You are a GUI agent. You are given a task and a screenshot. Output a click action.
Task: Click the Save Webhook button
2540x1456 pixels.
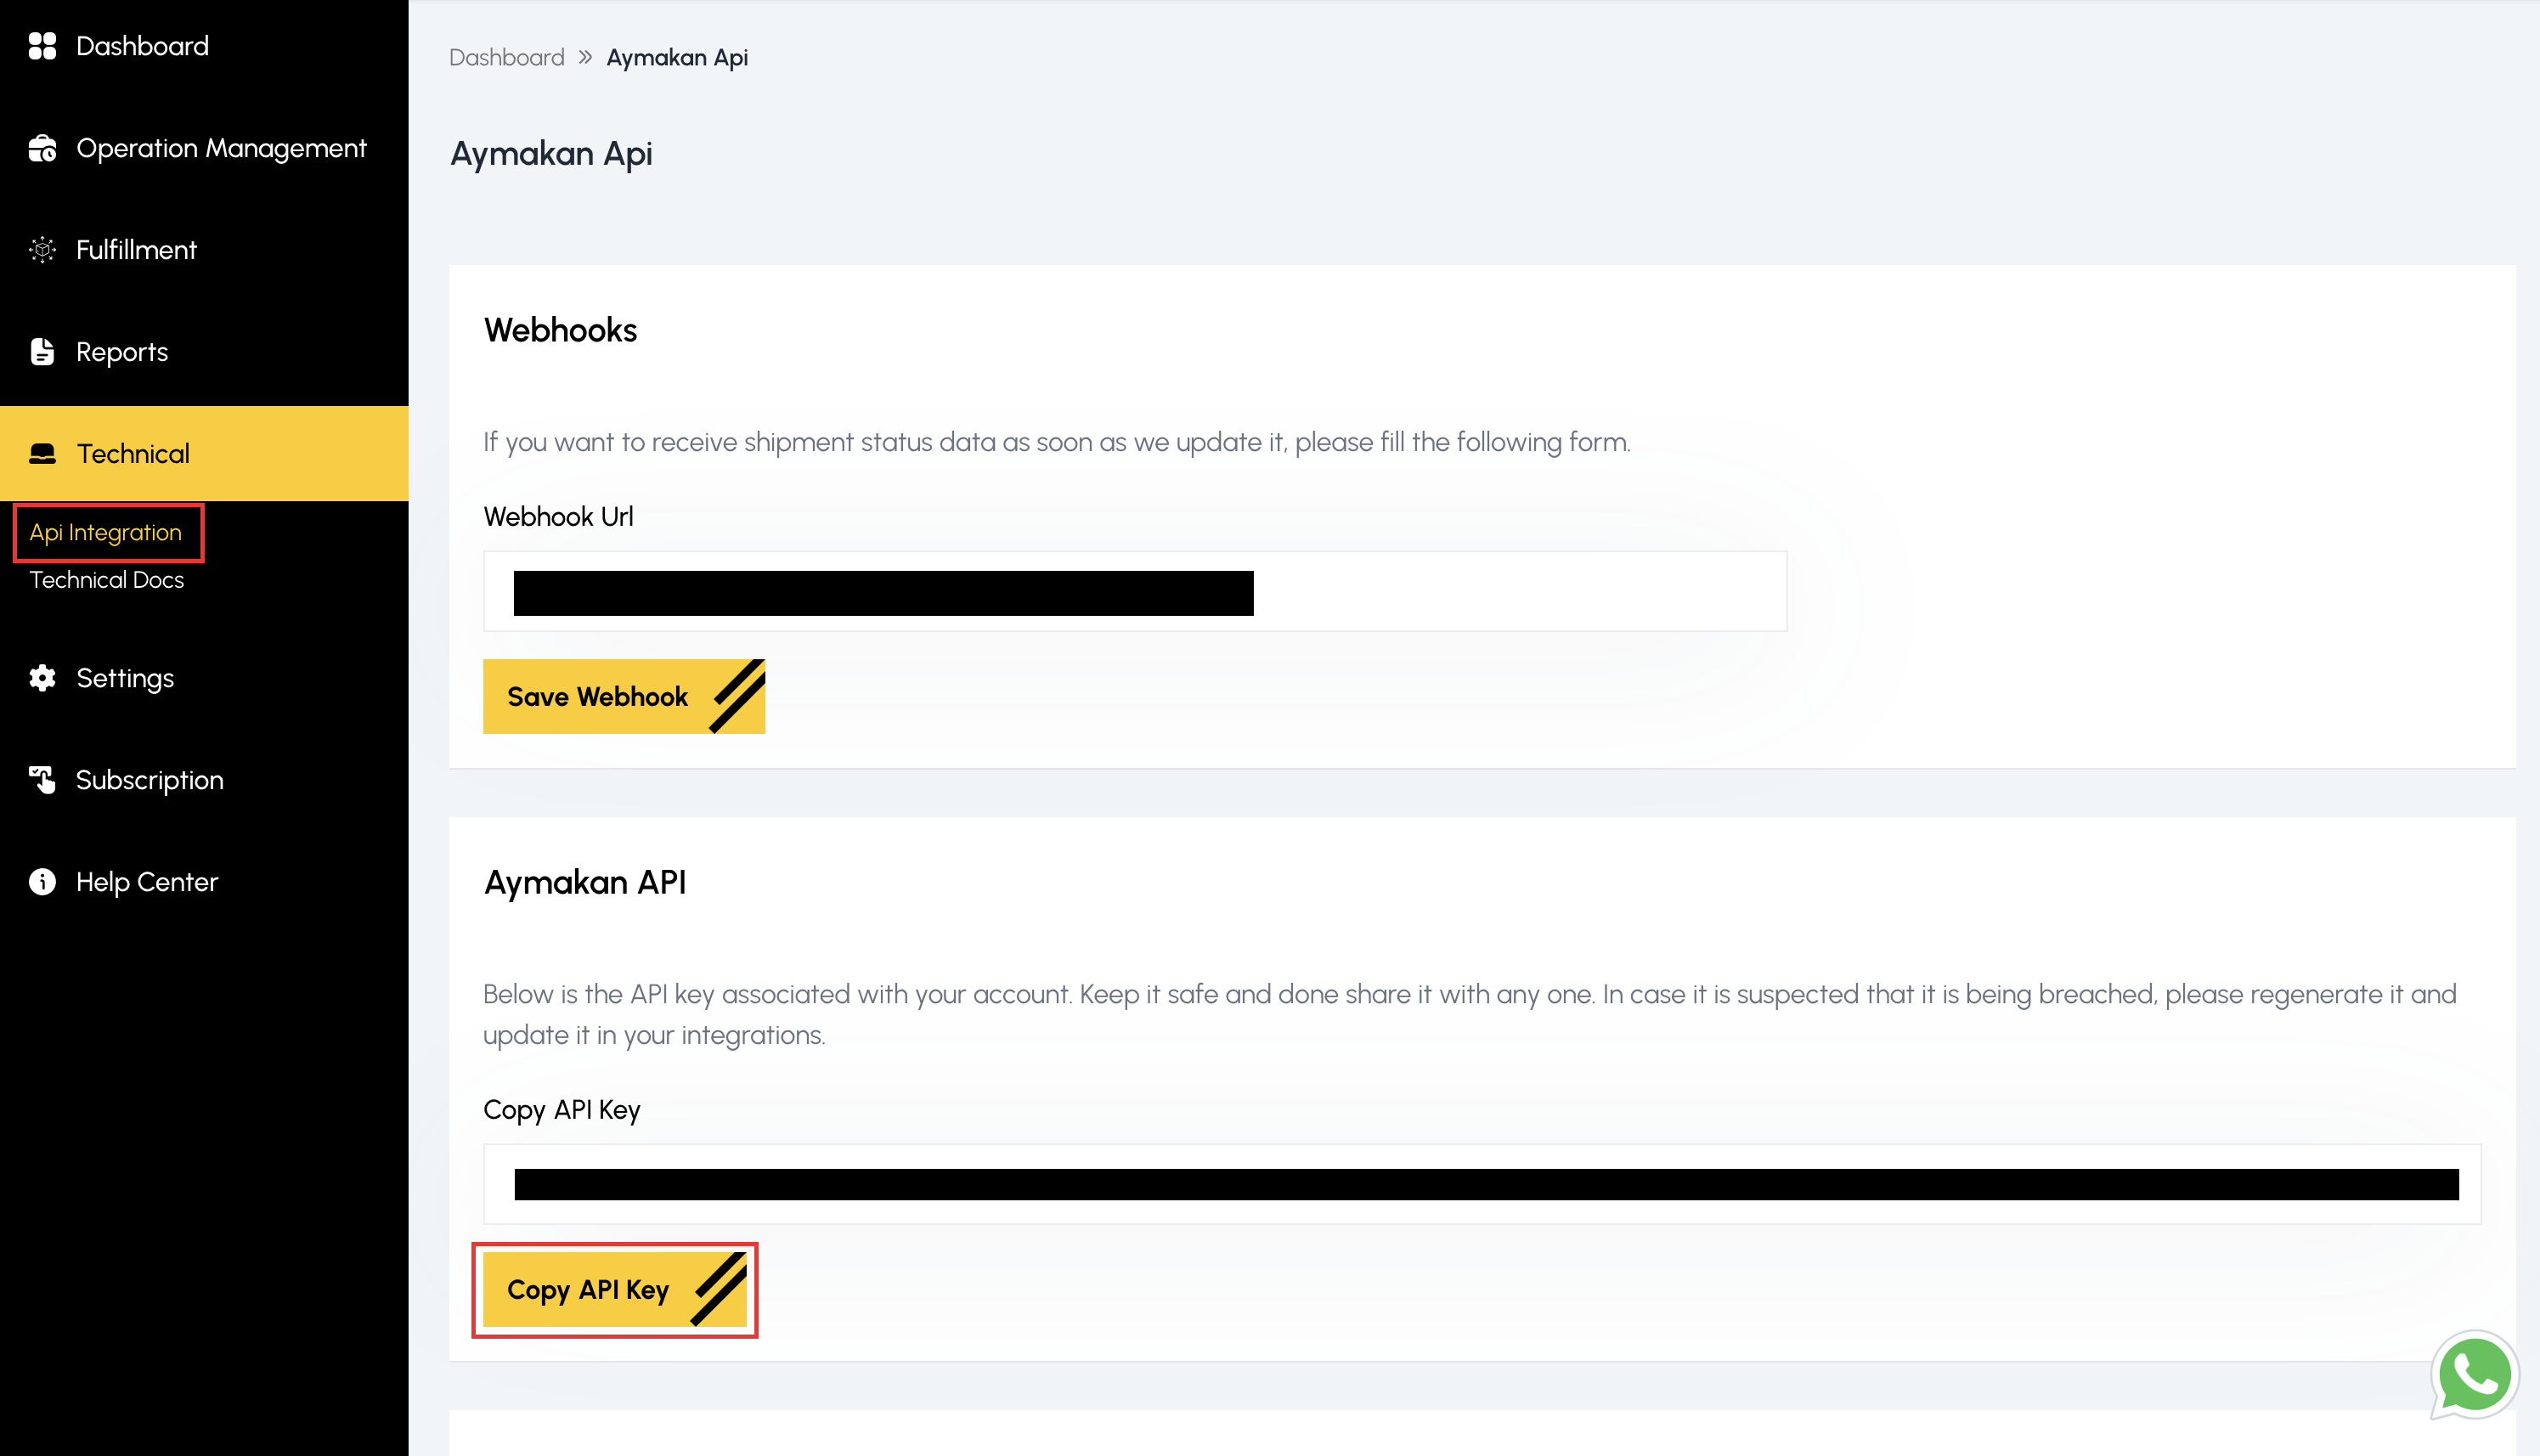[x=624, y=696]
